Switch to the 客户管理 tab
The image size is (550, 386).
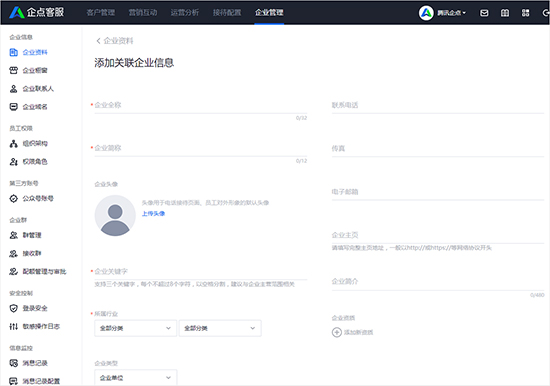point(101,13)
